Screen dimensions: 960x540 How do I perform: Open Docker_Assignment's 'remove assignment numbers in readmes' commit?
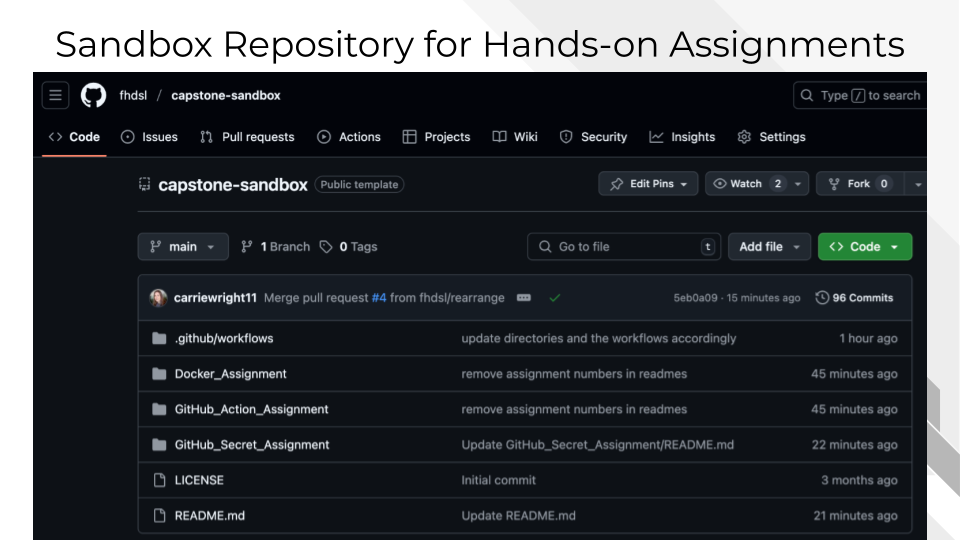click(574, 374)
